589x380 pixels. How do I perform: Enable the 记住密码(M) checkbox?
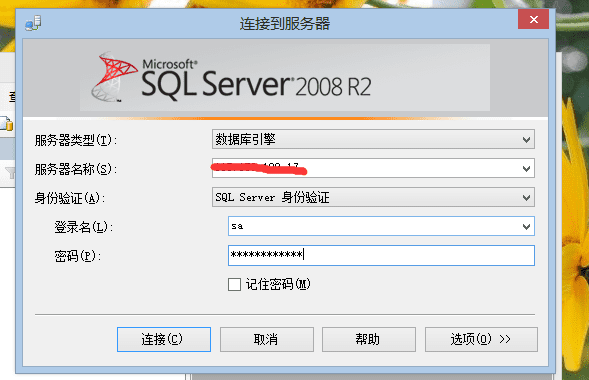(234, 284)
